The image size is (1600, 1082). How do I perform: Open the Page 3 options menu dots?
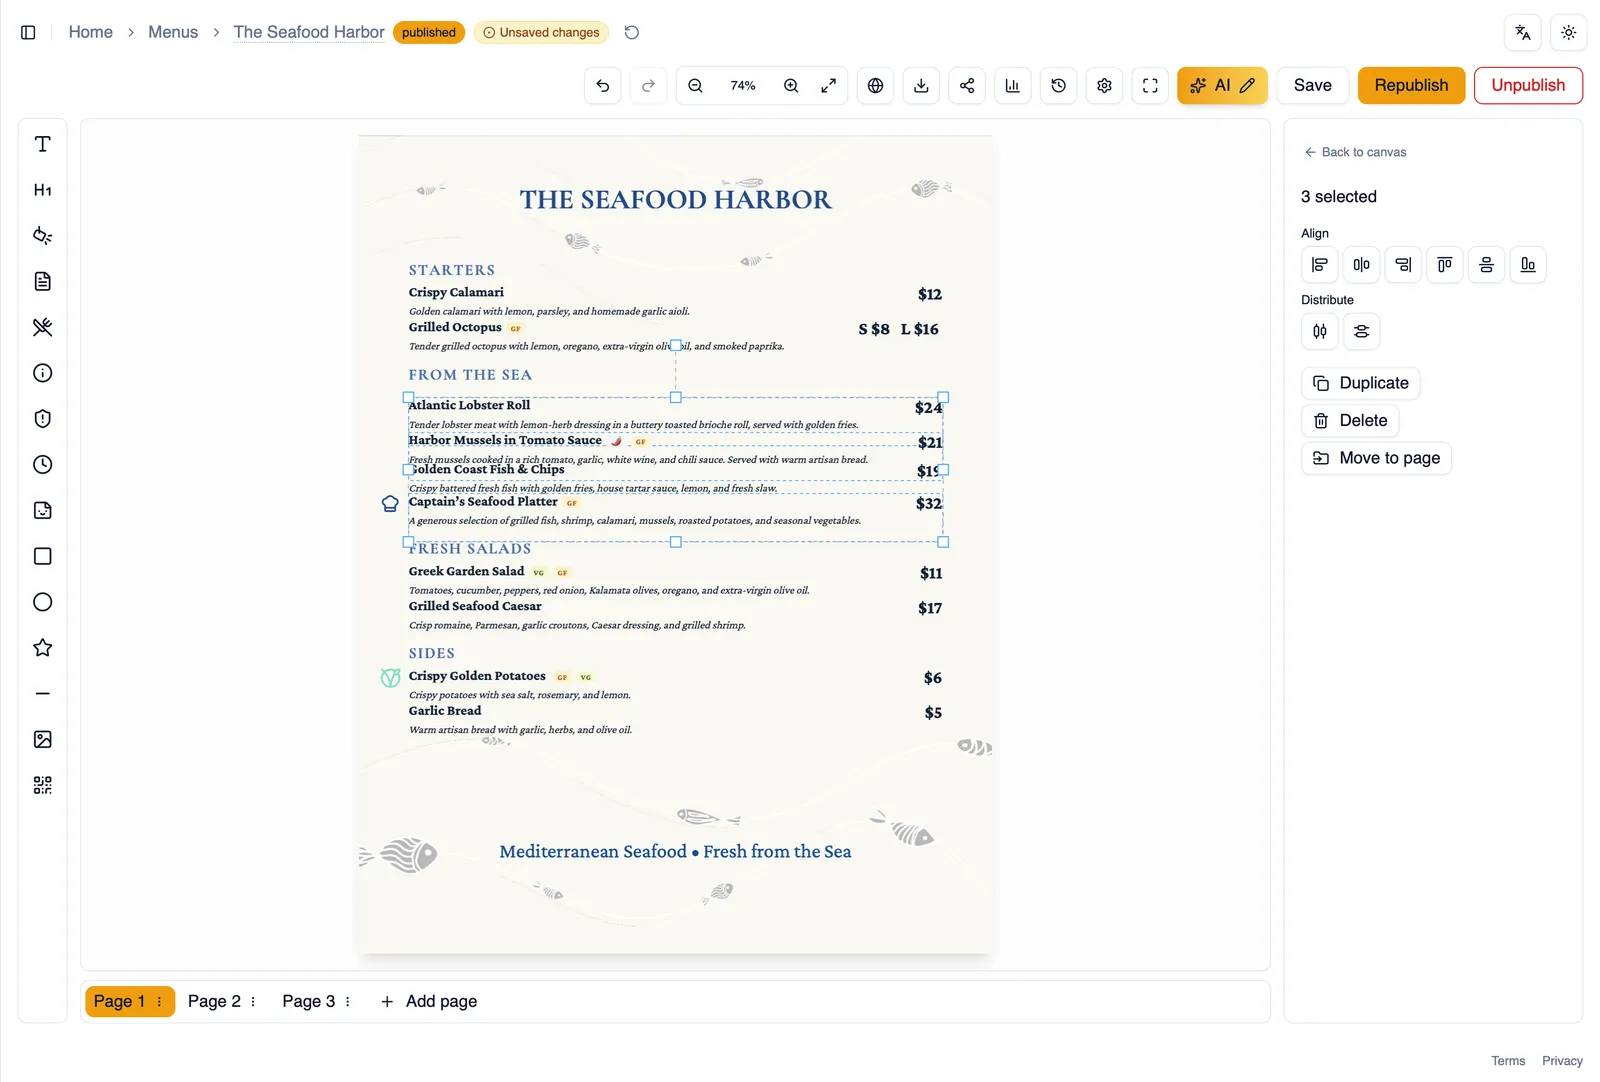348,1001
